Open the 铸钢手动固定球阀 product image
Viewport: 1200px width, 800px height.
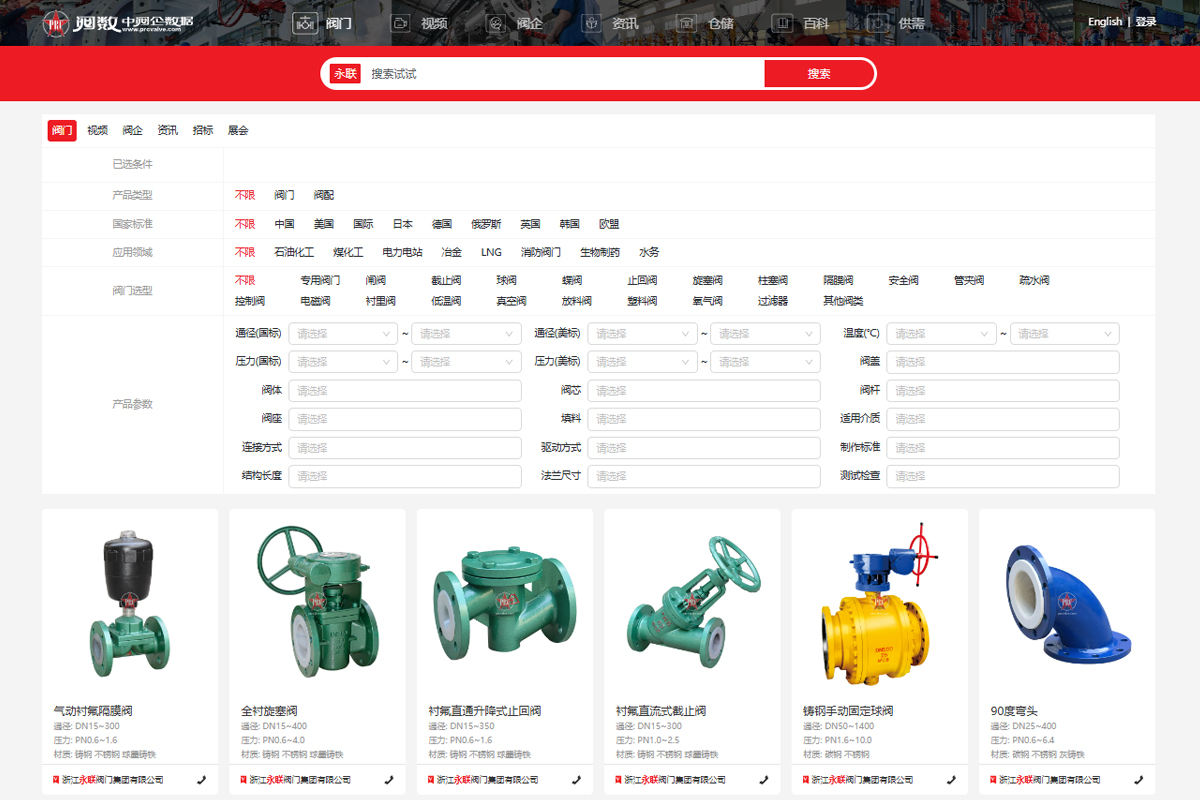pos(879,600)
